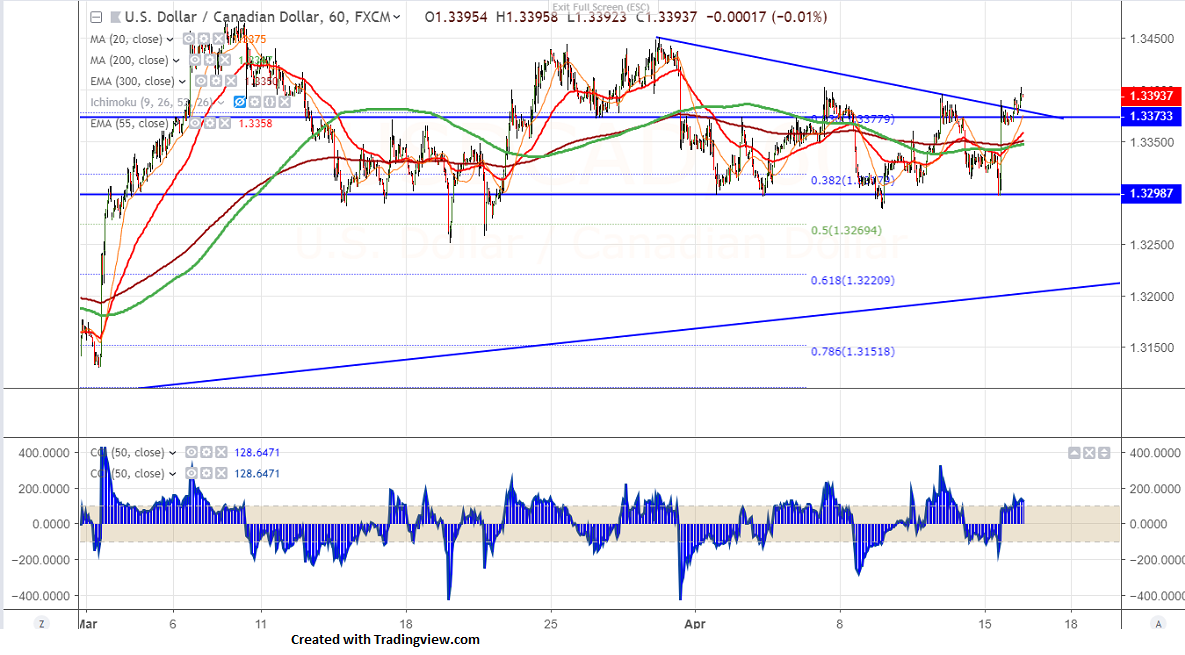Delete the EMA (55, close) indicator
The height and width of the screenshot is (655, 1185).
pos(224,123)
